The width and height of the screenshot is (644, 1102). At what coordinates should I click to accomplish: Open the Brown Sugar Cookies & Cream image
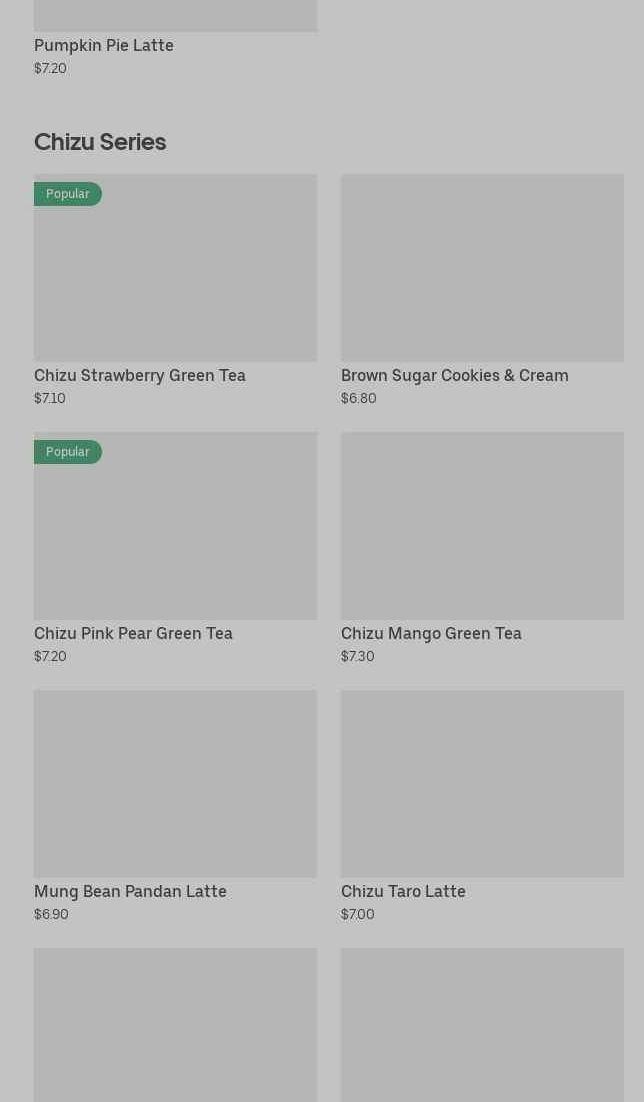pos(482,268)
